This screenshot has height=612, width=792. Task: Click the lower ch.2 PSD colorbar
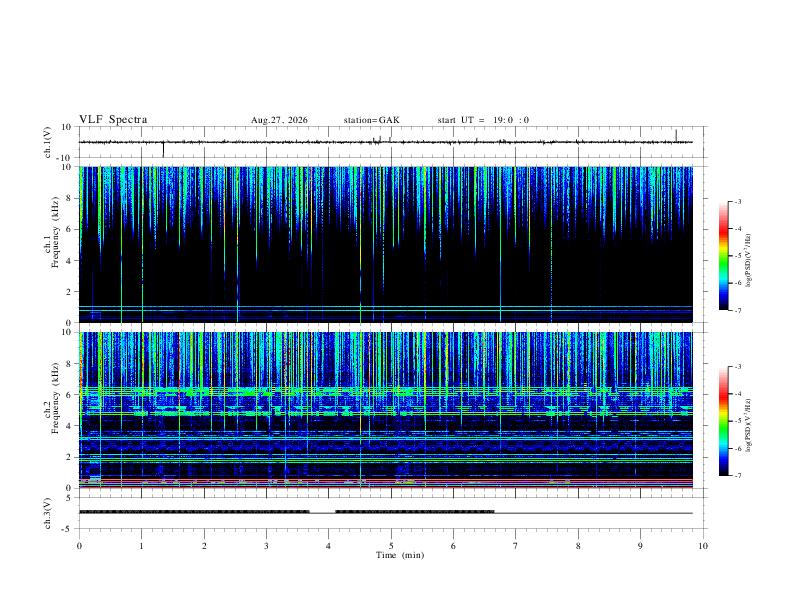724,421
